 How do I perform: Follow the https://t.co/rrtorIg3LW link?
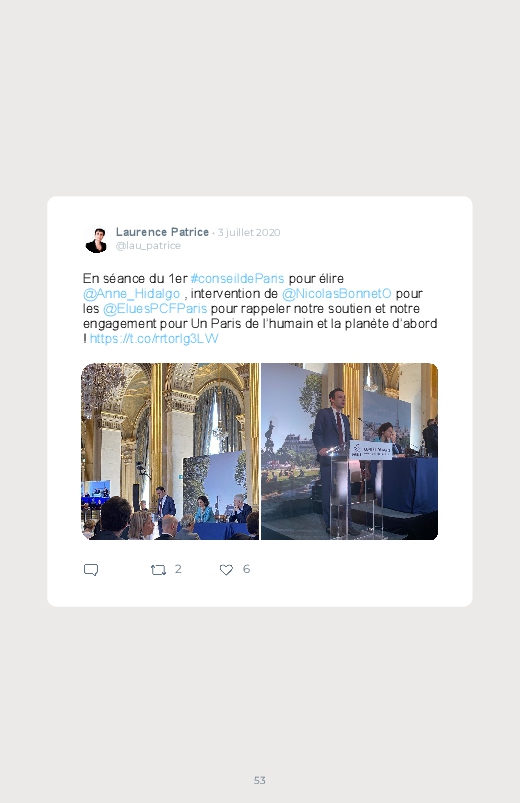click(x=154, y=339)
